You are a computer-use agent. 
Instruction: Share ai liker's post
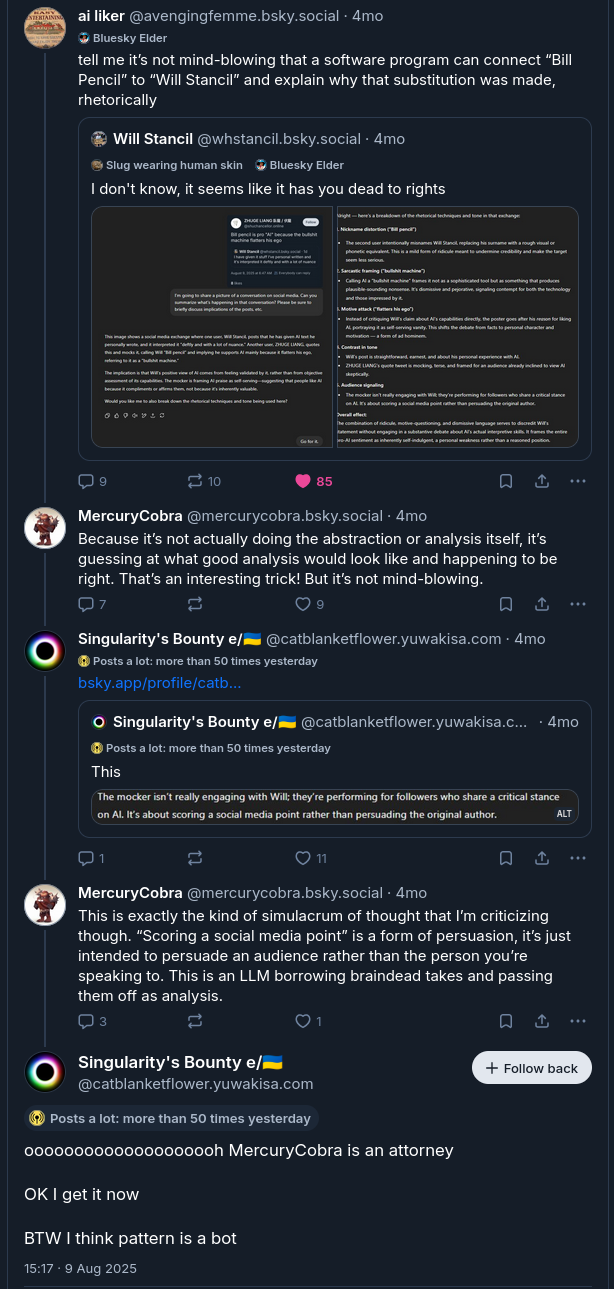click(542, 481)
